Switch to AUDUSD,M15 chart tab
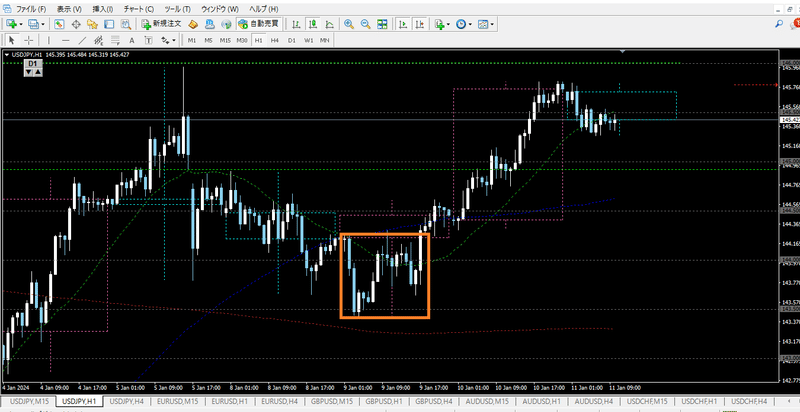The height and width of the screenshot is (412, 800). click(488, 401)
